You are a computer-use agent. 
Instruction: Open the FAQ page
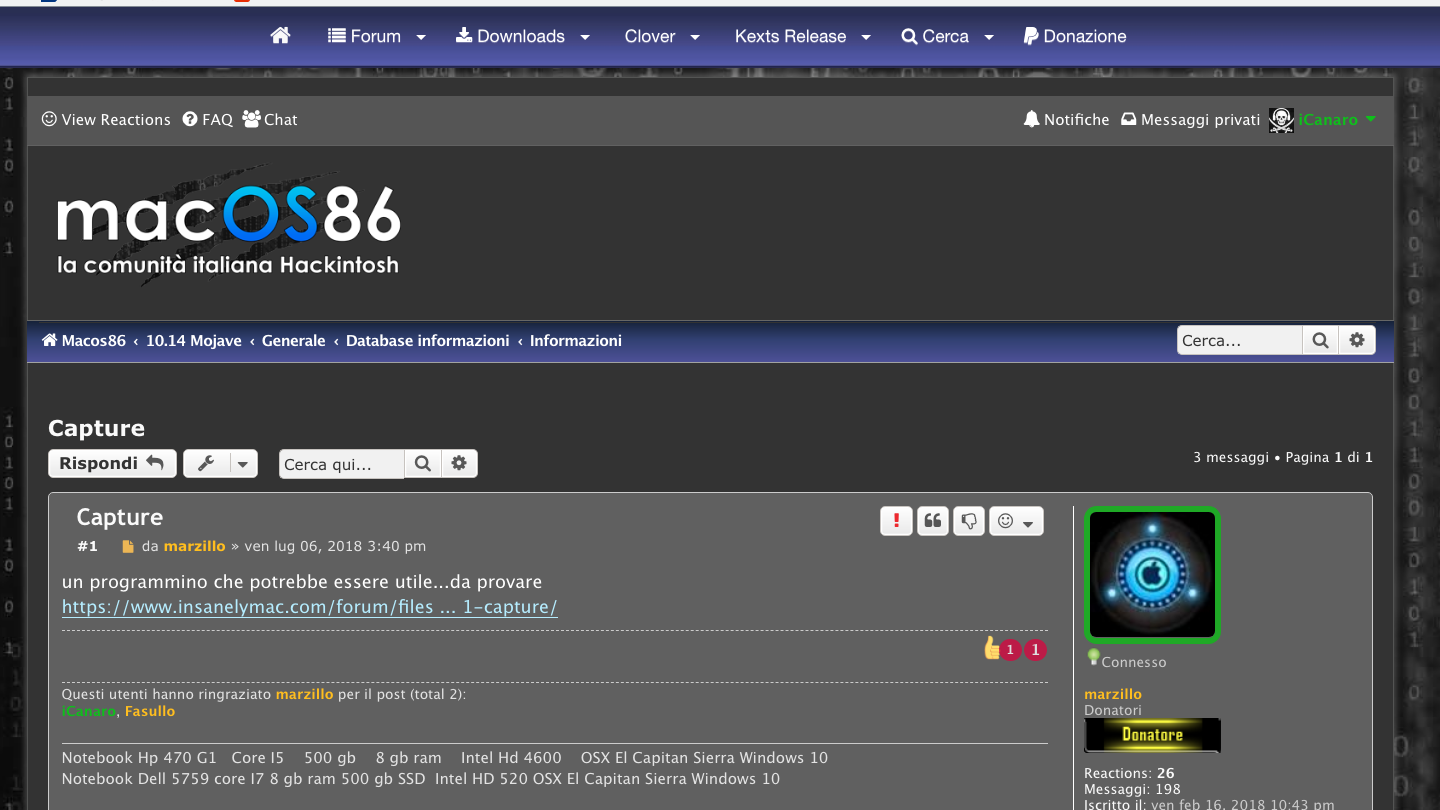coord(207,119)
